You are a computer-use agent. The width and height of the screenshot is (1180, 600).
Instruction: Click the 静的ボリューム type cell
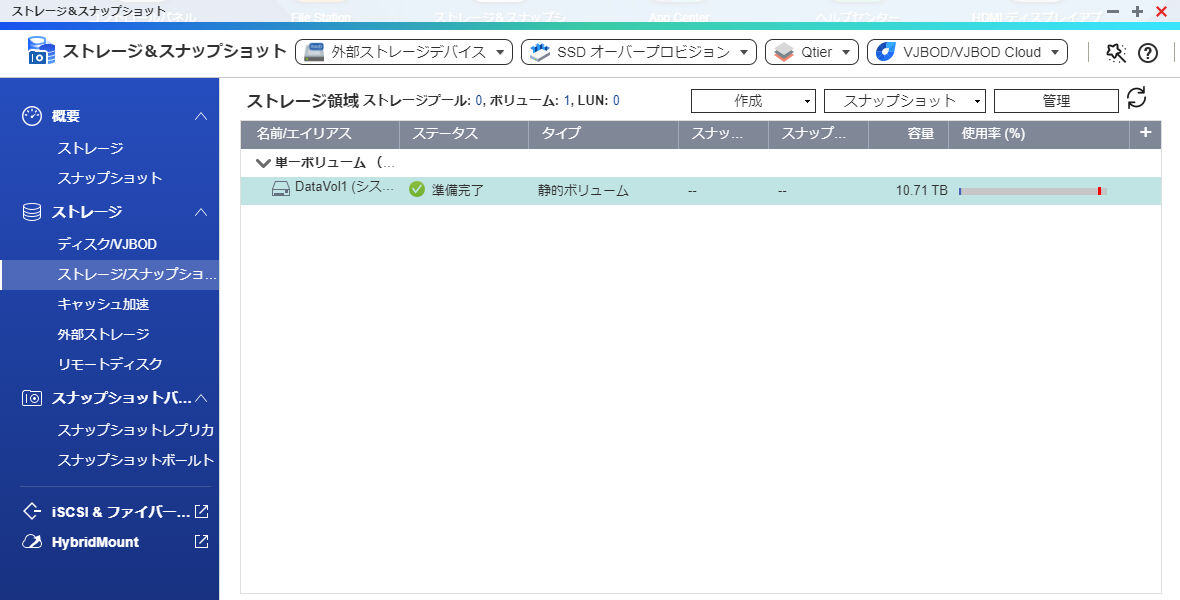[583, 190]
